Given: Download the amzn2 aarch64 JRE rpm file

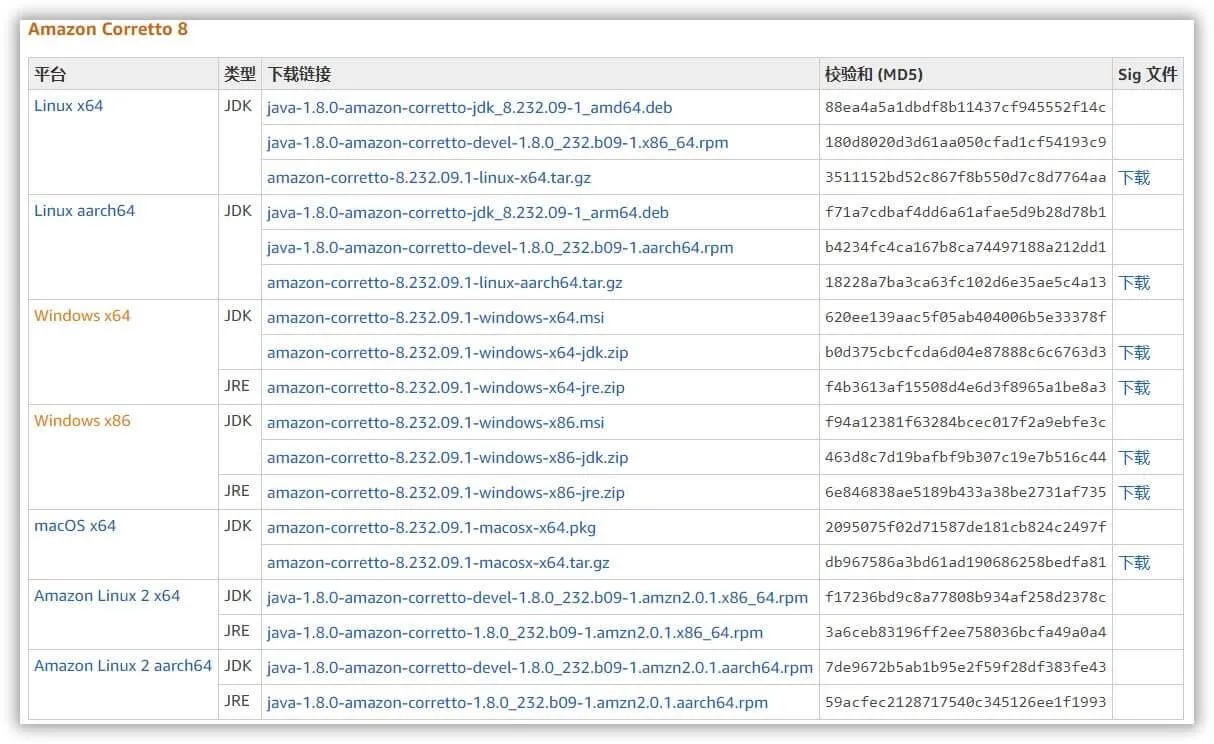Looking at the screenshot, I should point(517,702).
